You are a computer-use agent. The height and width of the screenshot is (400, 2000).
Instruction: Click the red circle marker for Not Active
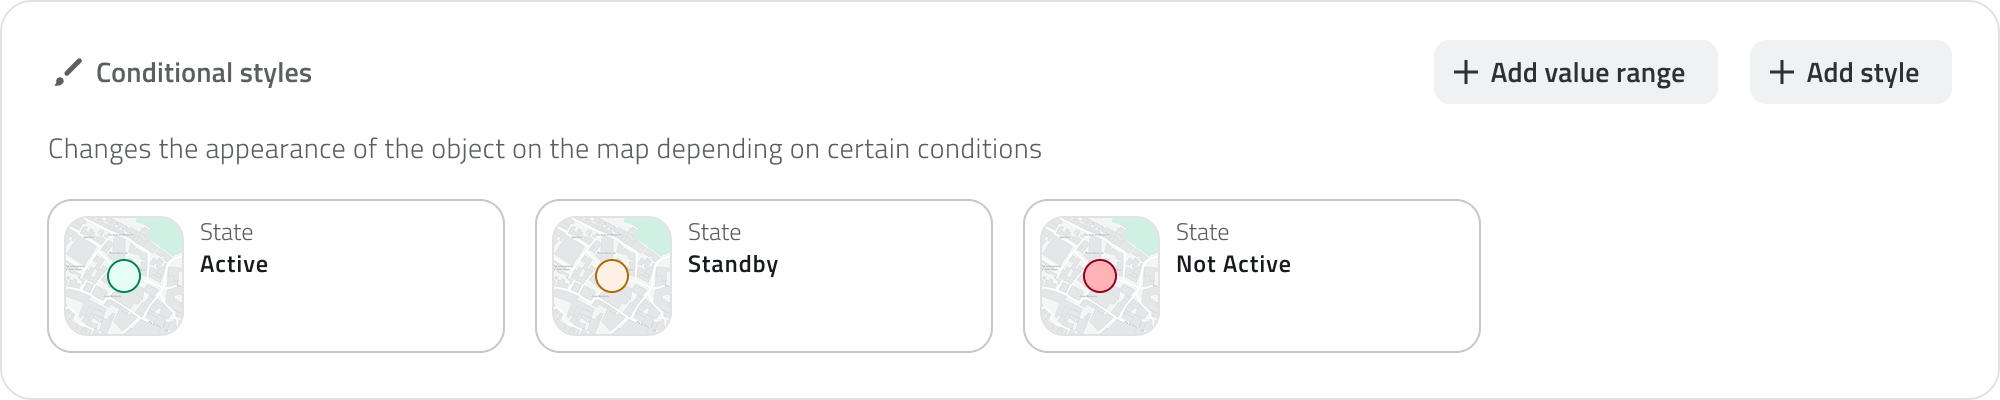(1100, 276)
